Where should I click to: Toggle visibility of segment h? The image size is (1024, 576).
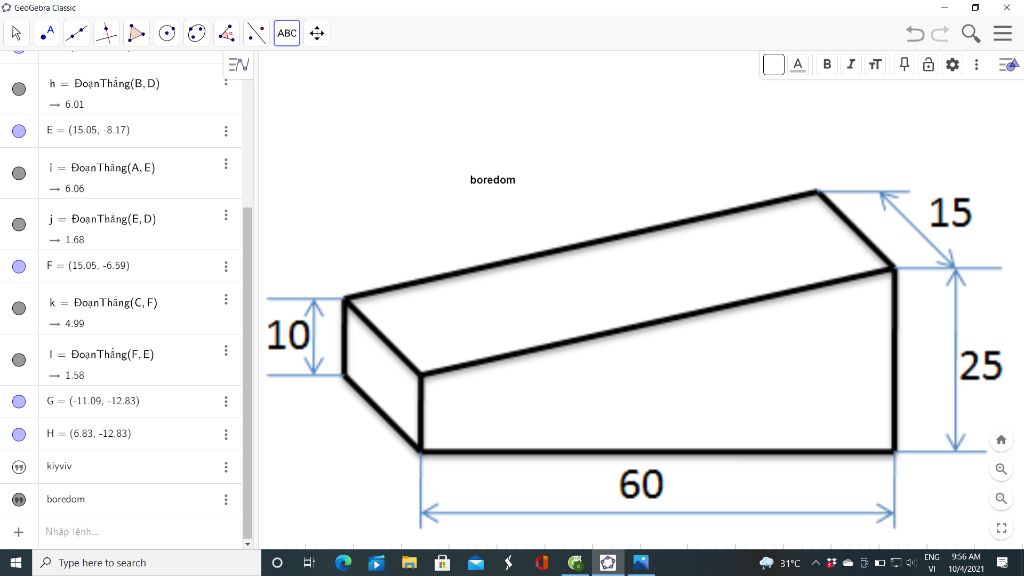pos(19,89)
